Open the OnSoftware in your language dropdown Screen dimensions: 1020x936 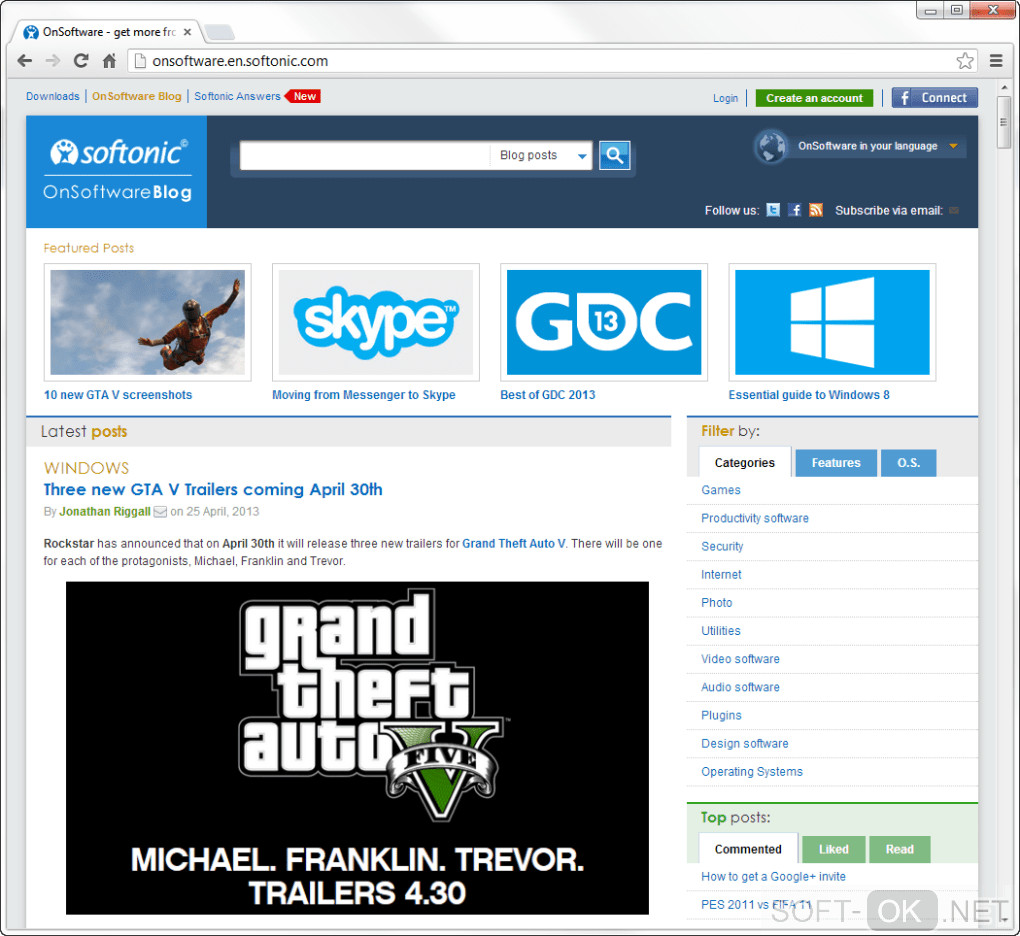click(860, 146)
